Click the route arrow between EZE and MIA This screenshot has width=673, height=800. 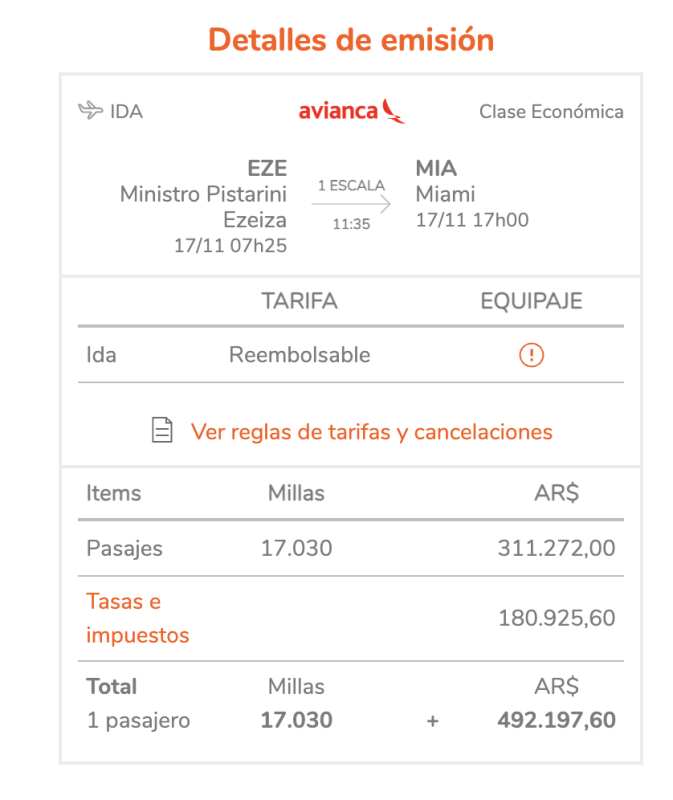point(351,204)
